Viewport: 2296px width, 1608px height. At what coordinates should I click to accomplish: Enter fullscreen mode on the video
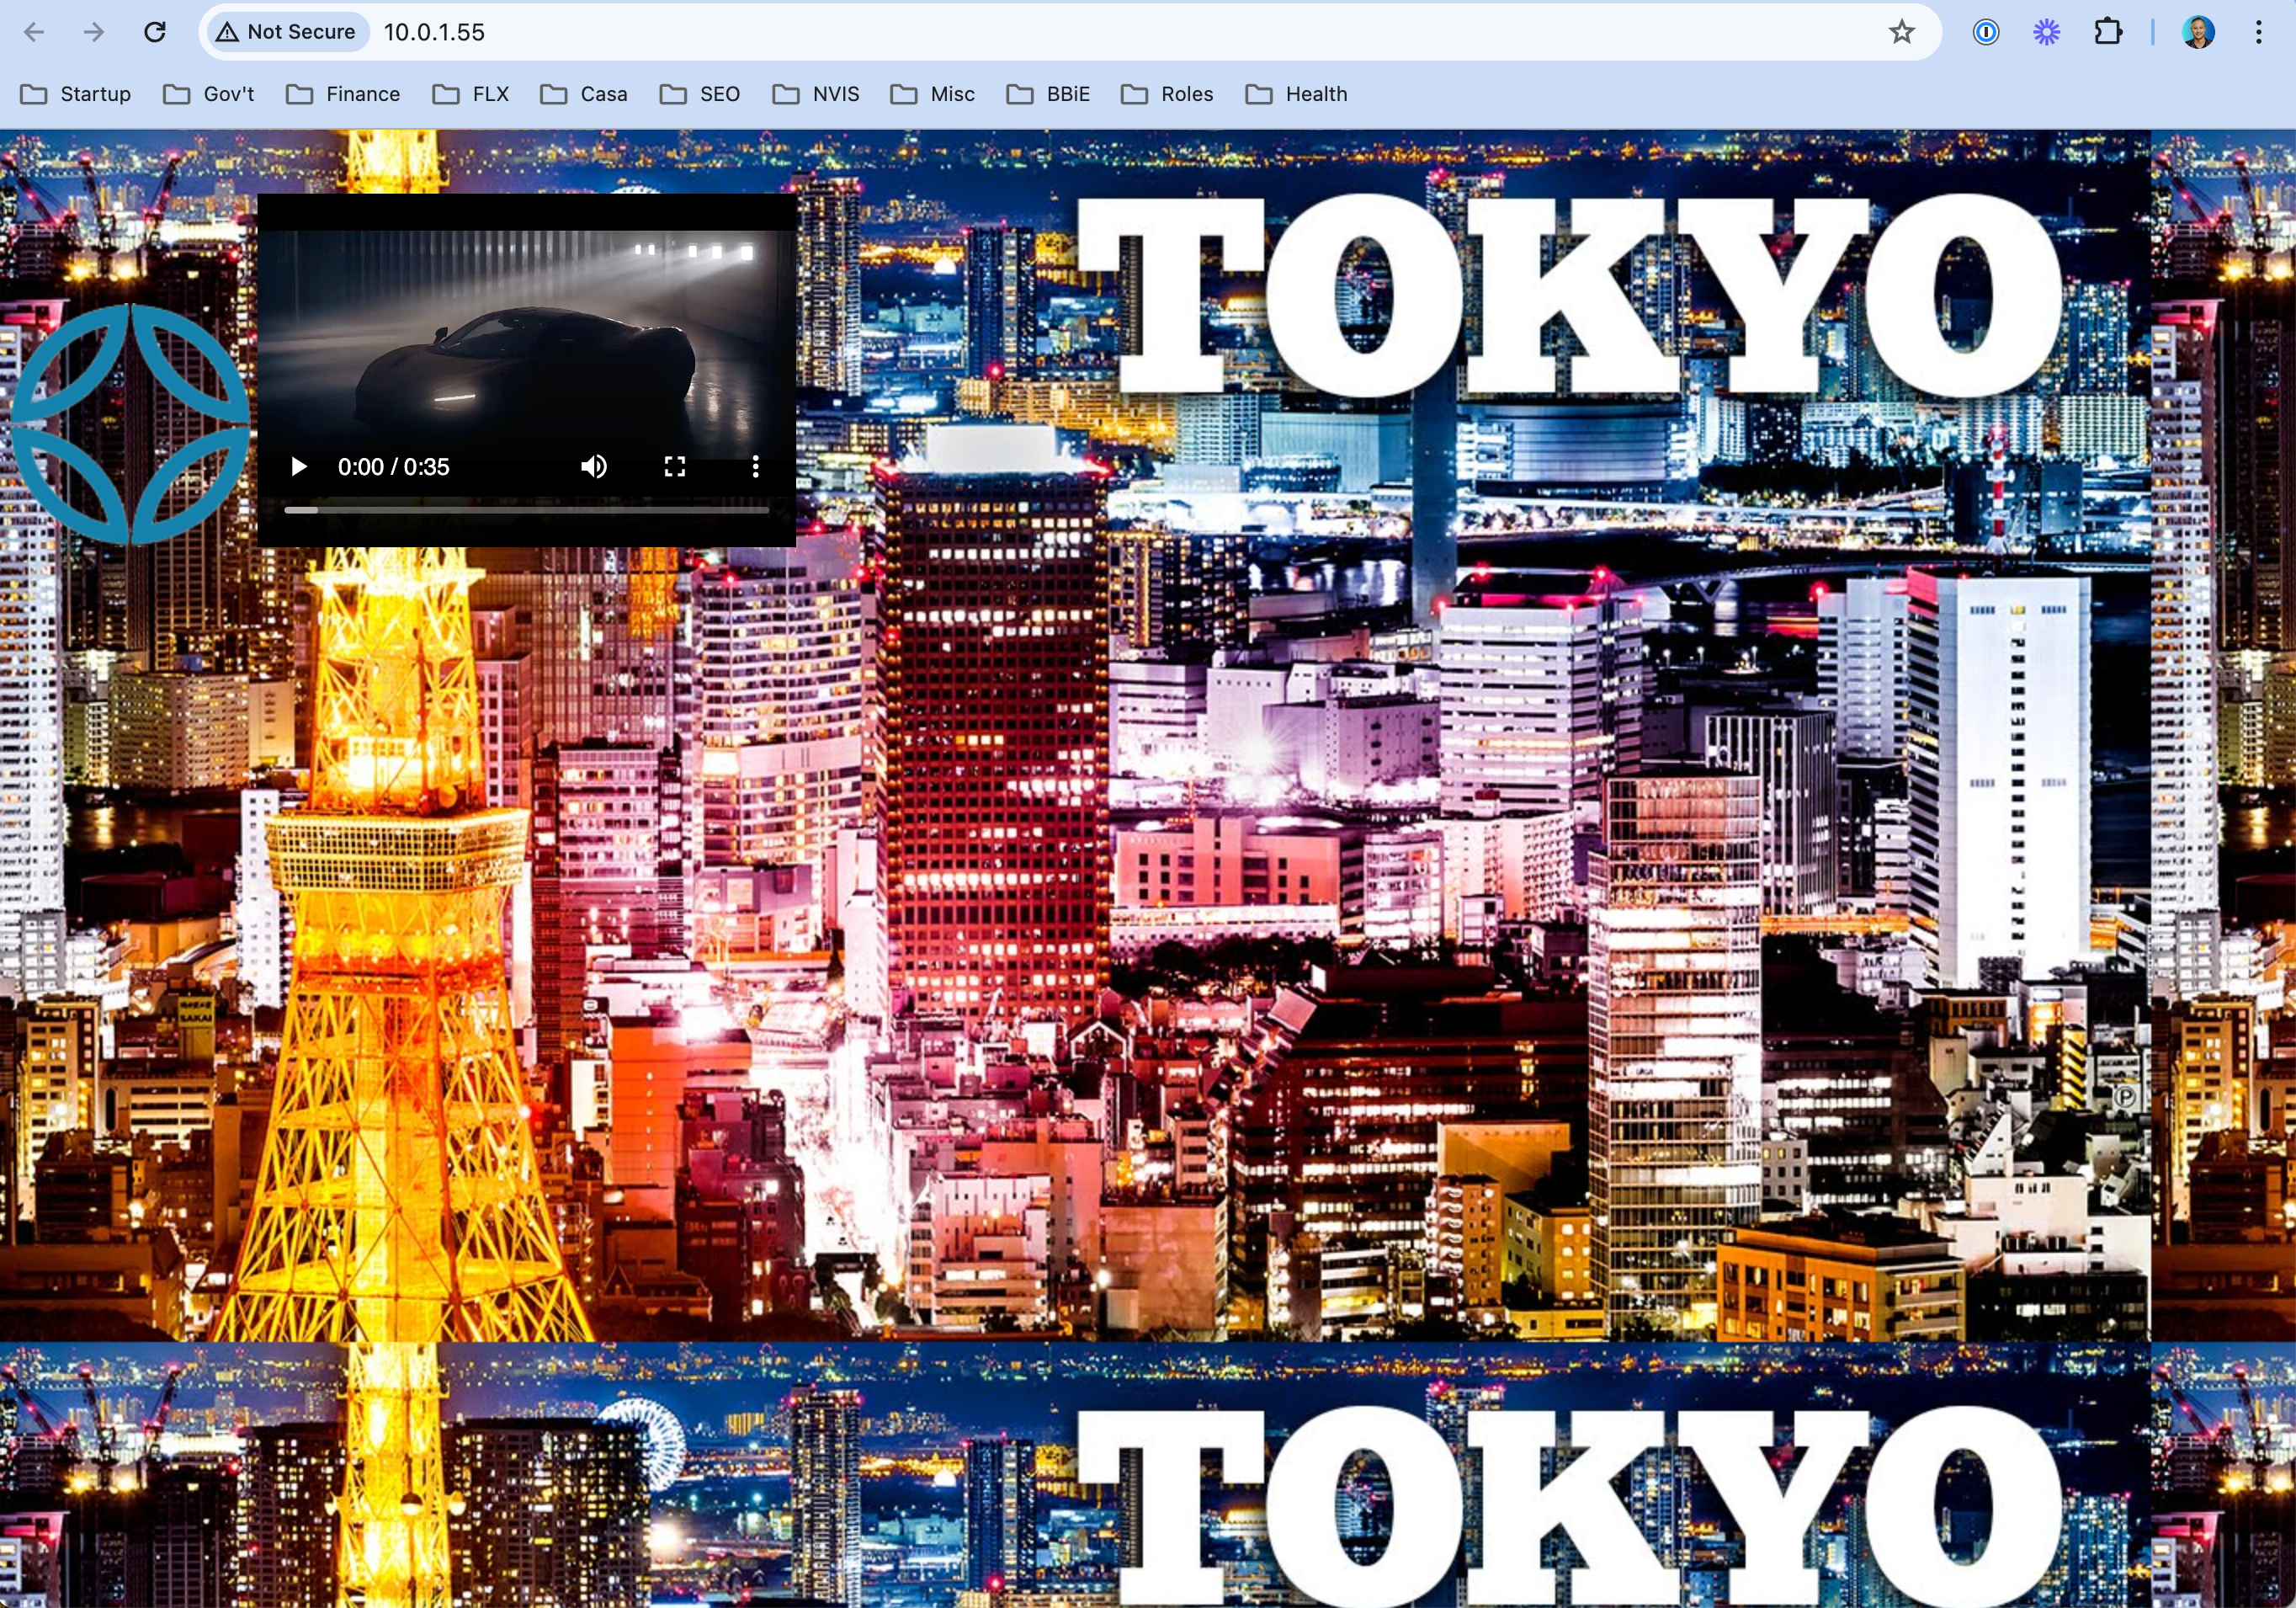(x=675, y=467)
